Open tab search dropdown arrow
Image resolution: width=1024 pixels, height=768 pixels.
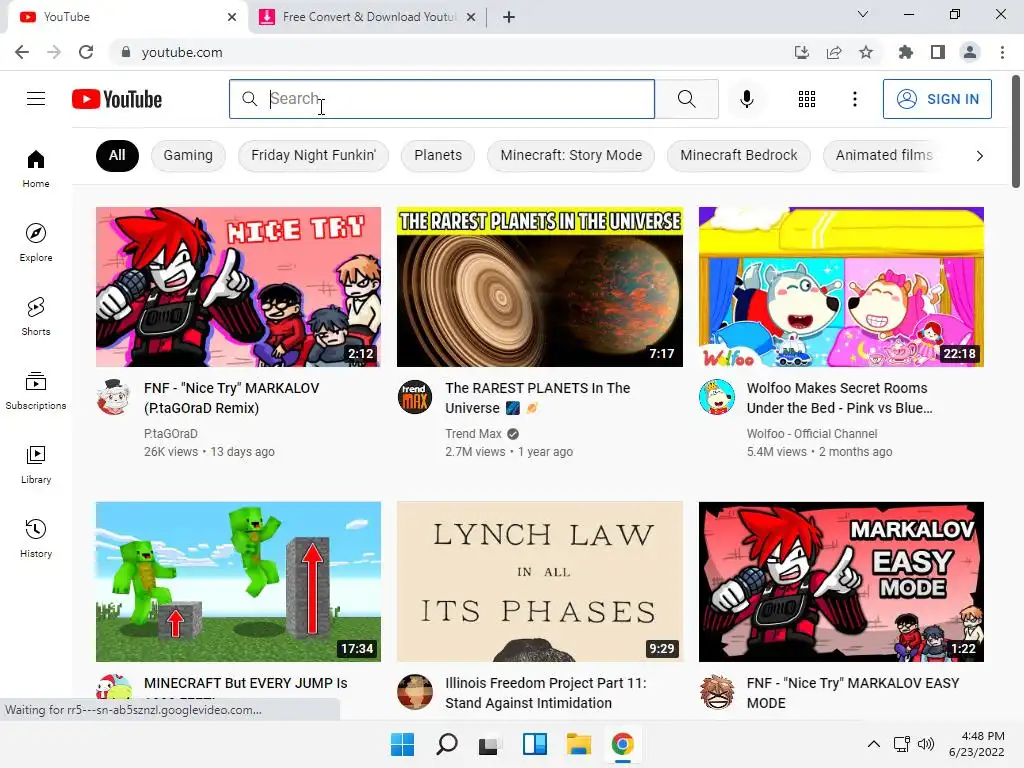(x=863, y=14)
